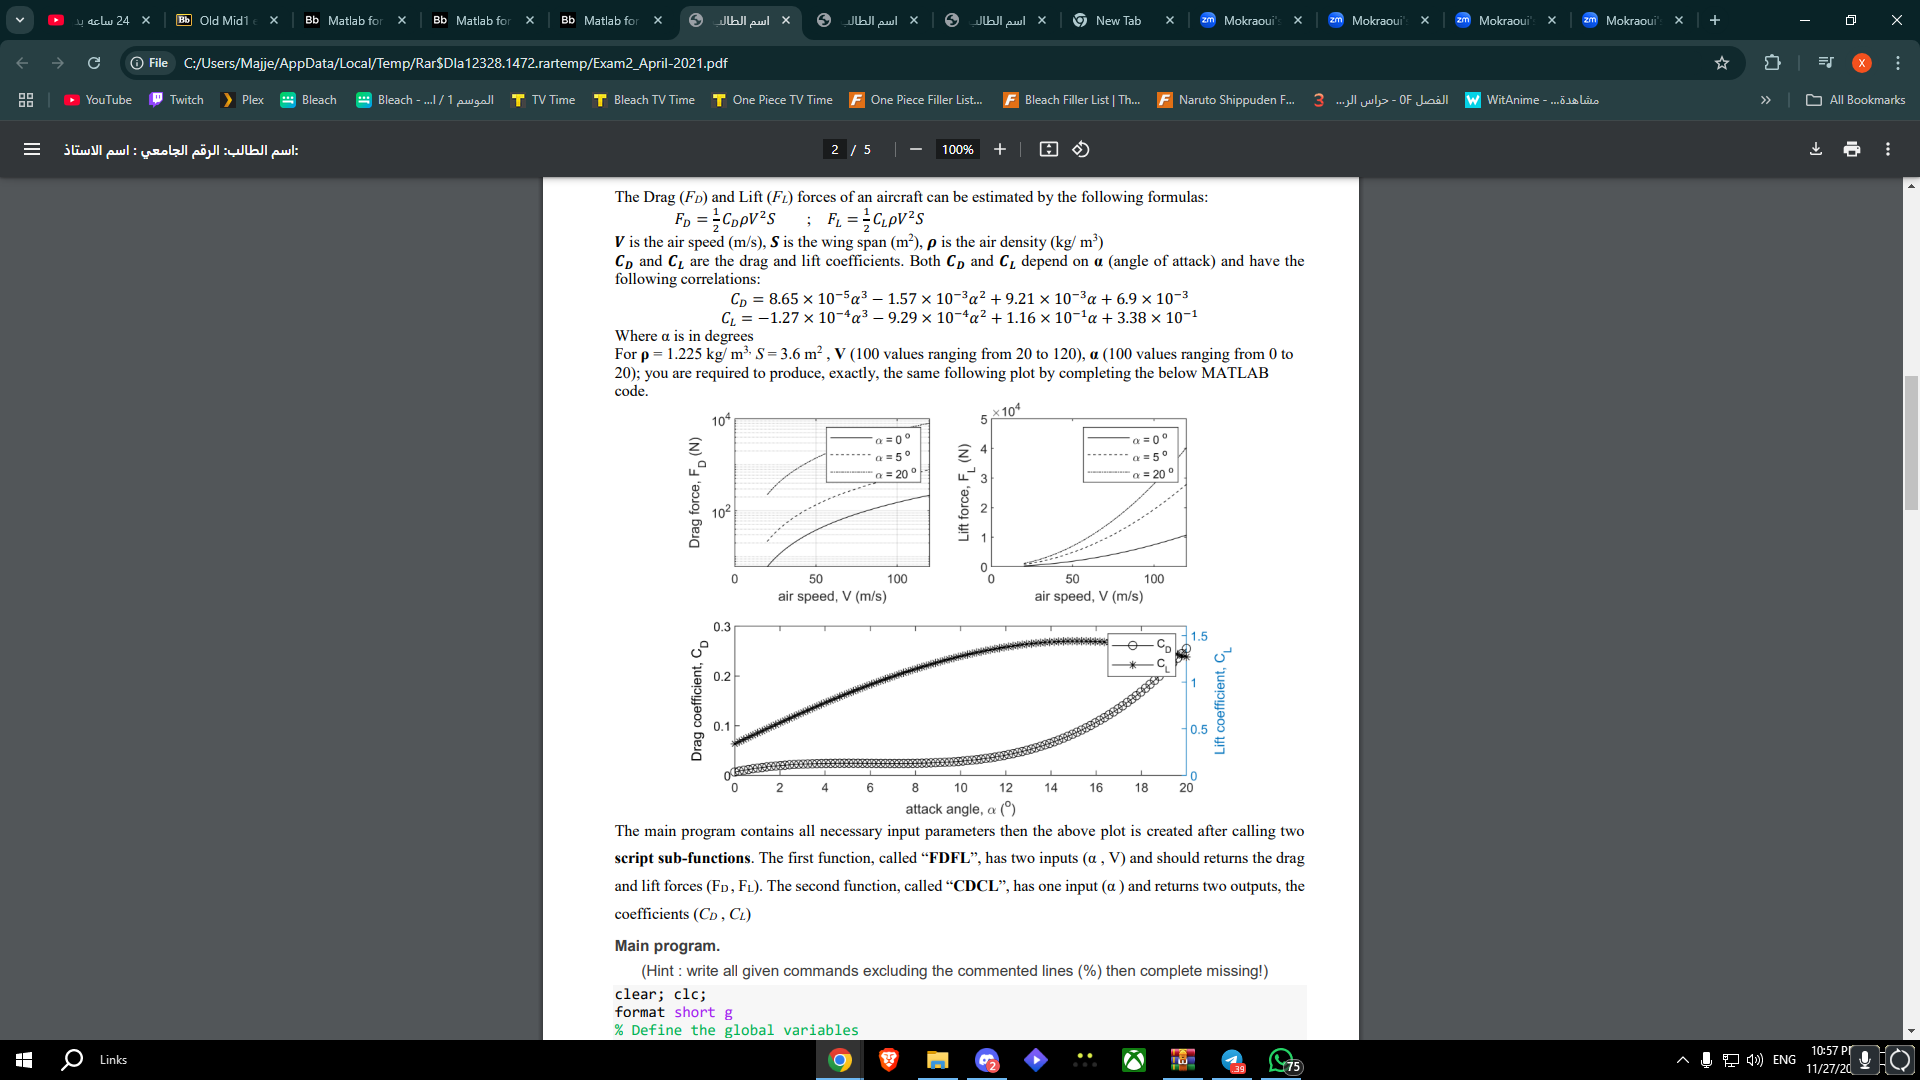Open the side panel icon next to the address bar

coord(1825,63)
